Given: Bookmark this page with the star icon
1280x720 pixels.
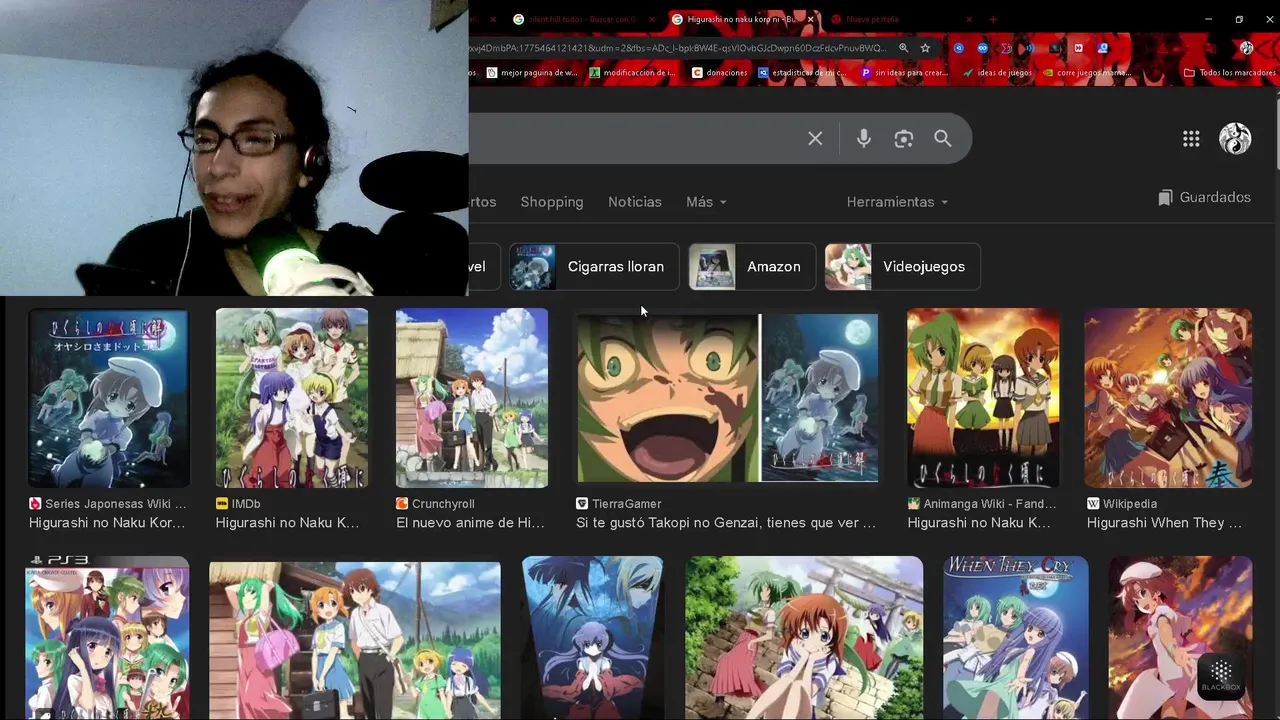Looking at the screenshot, I should point(926,47).
